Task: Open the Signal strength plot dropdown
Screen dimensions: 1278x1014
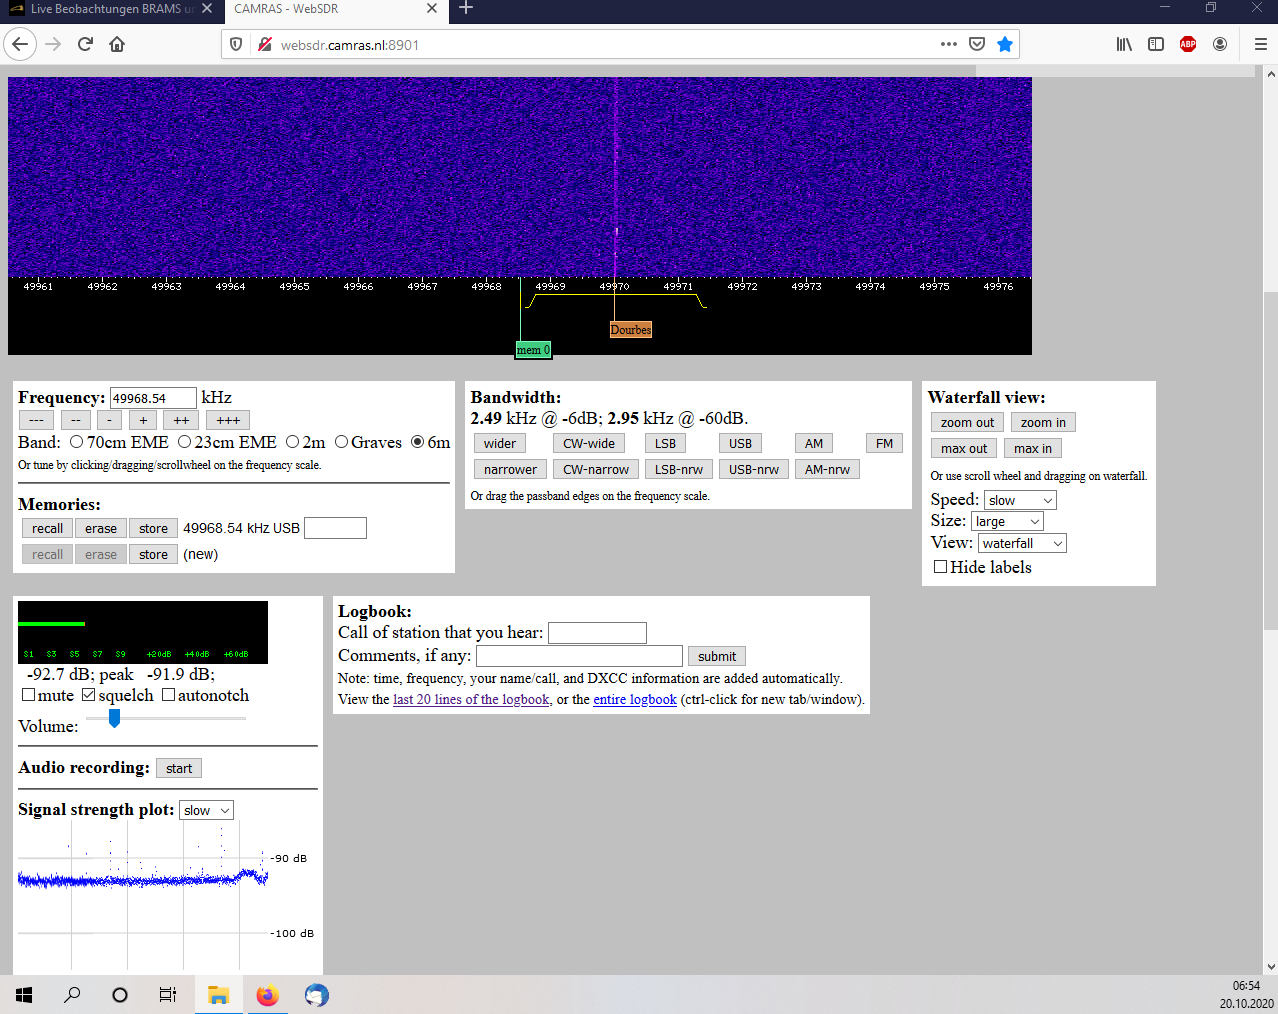Action: click(x=206, y=810)
